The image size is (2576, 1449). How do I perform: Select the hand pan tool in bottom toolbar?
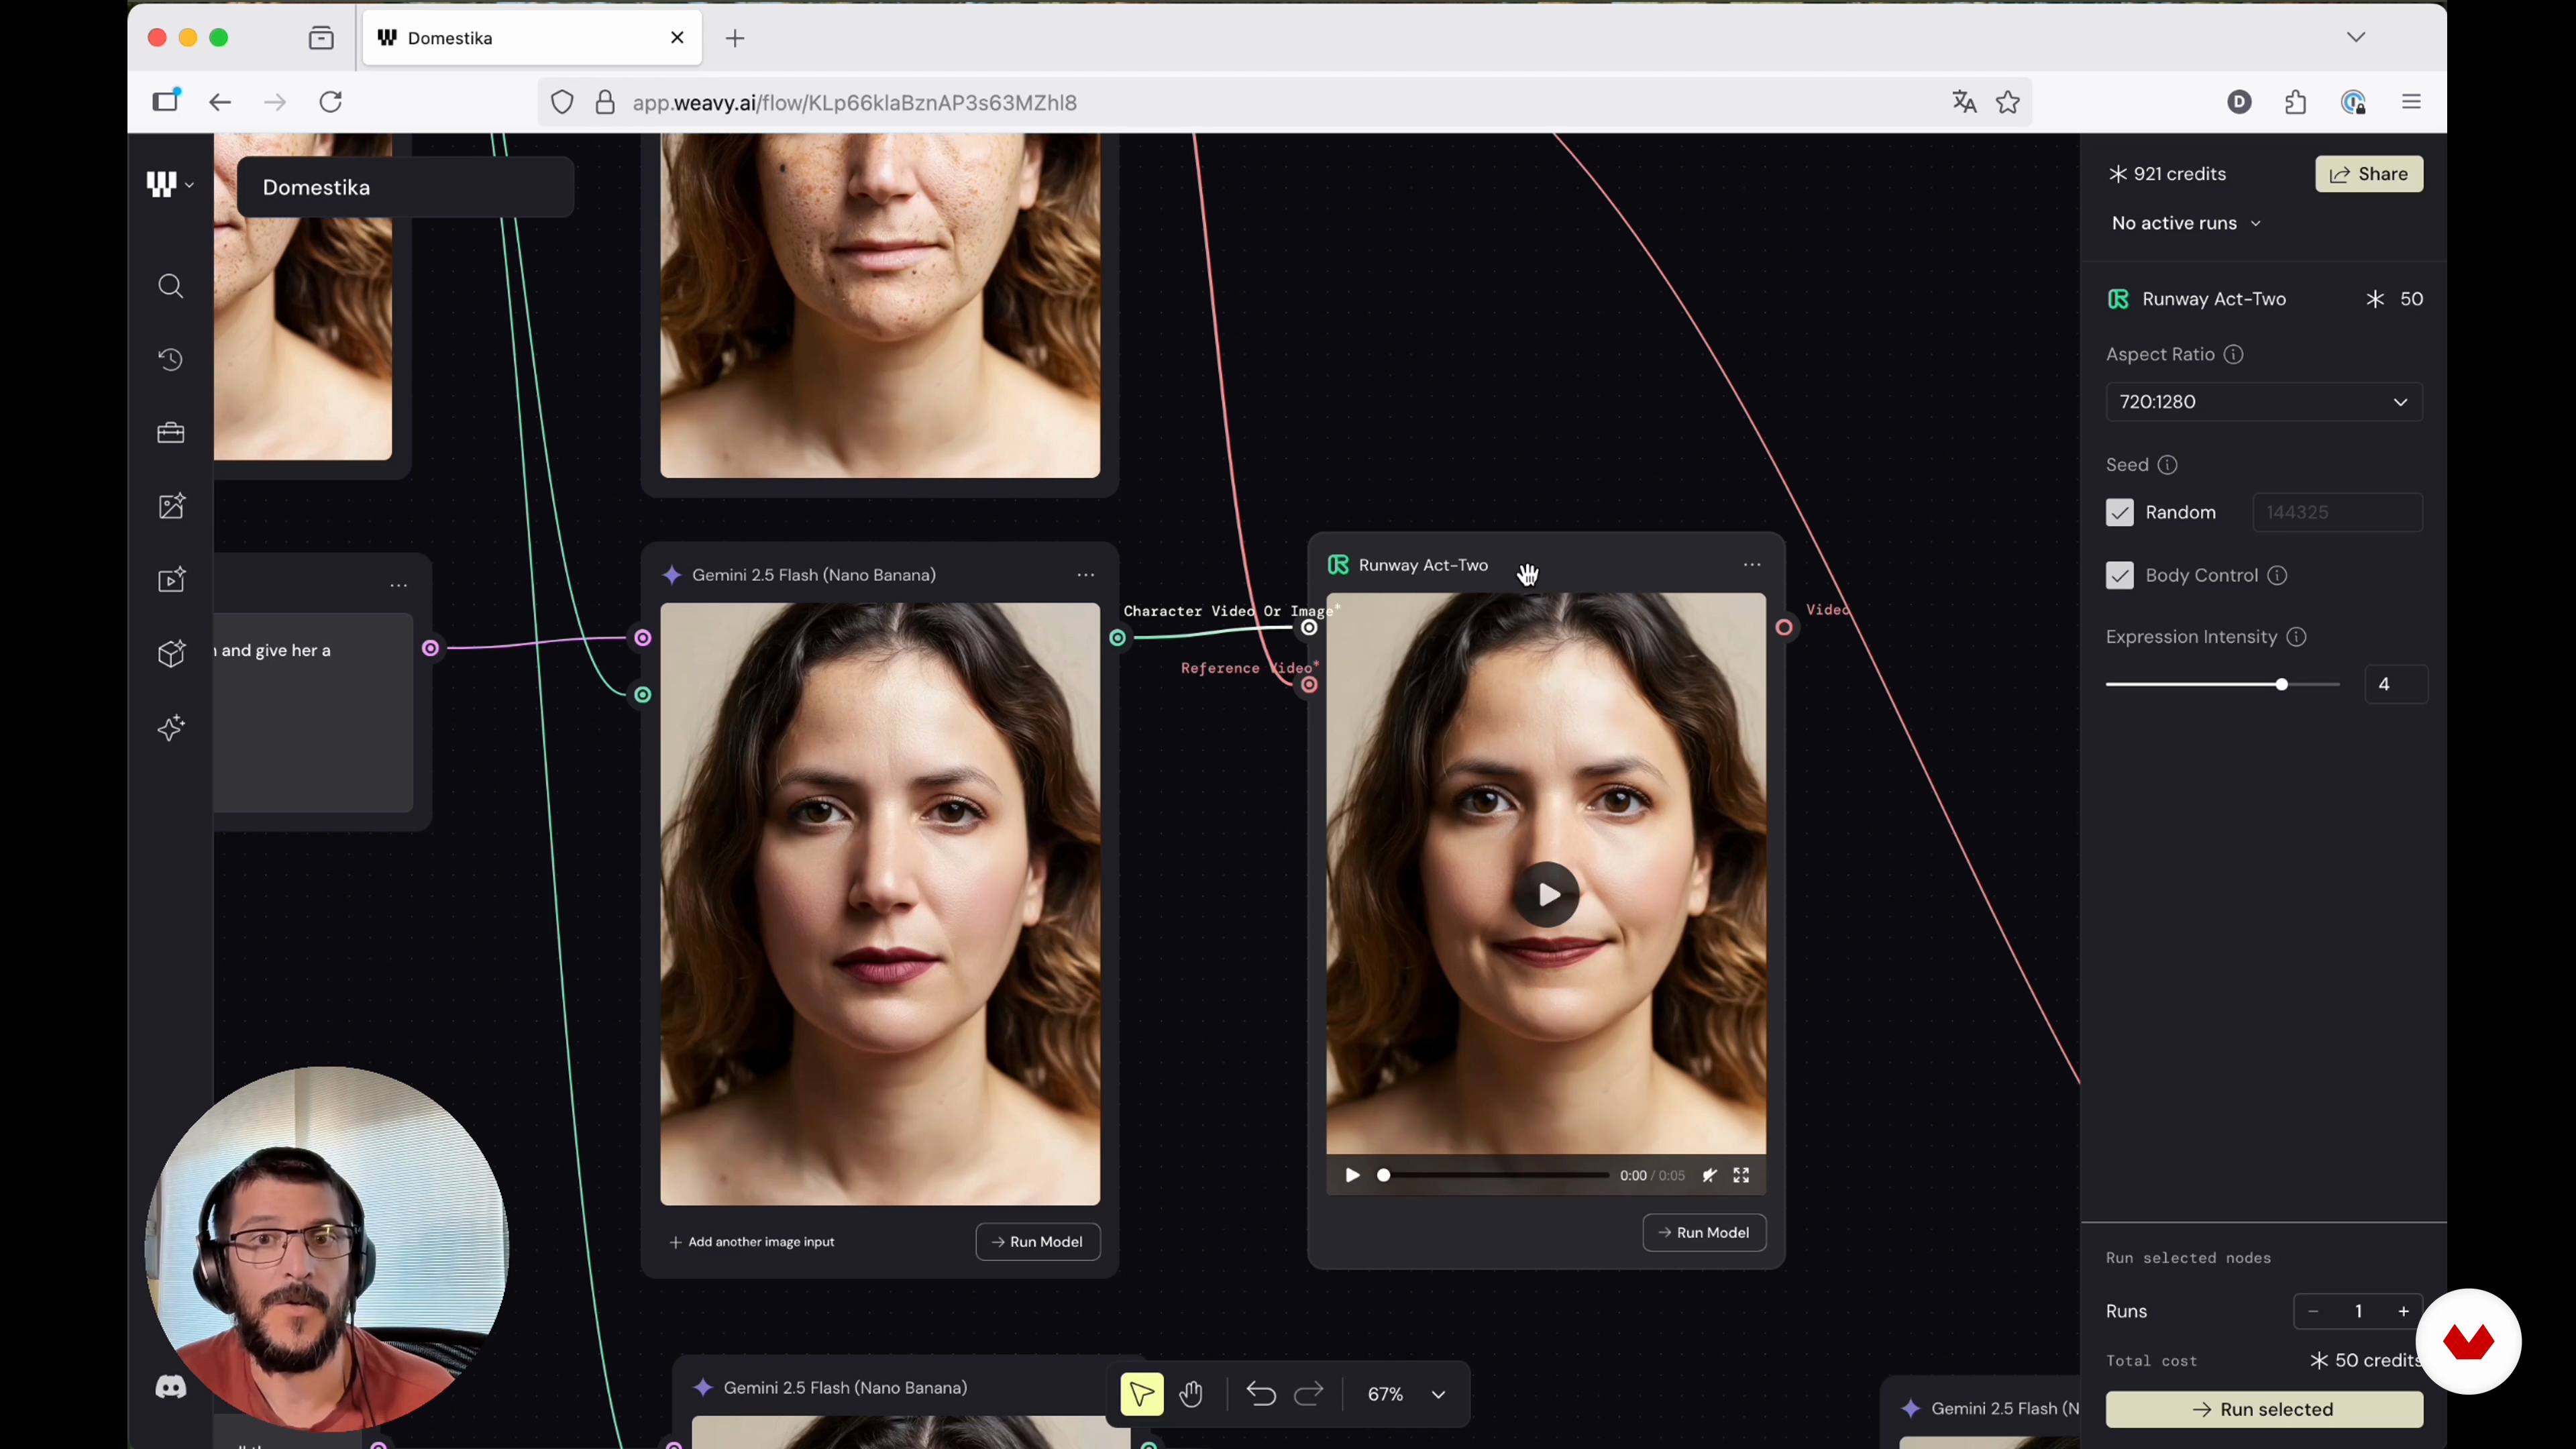pos(1190,1394)
